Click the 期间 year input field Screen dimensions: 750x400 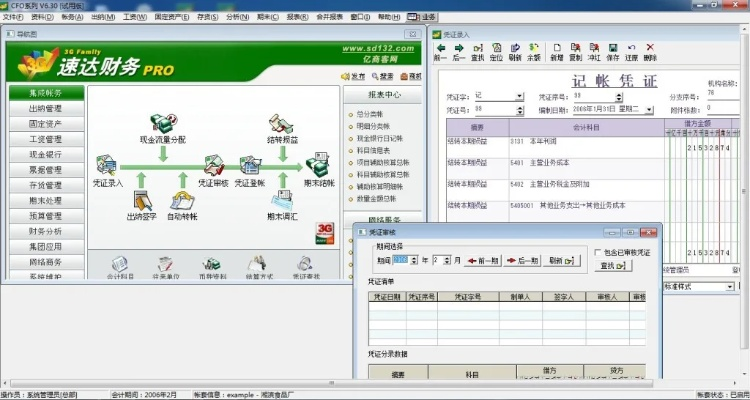pos(401,260)
